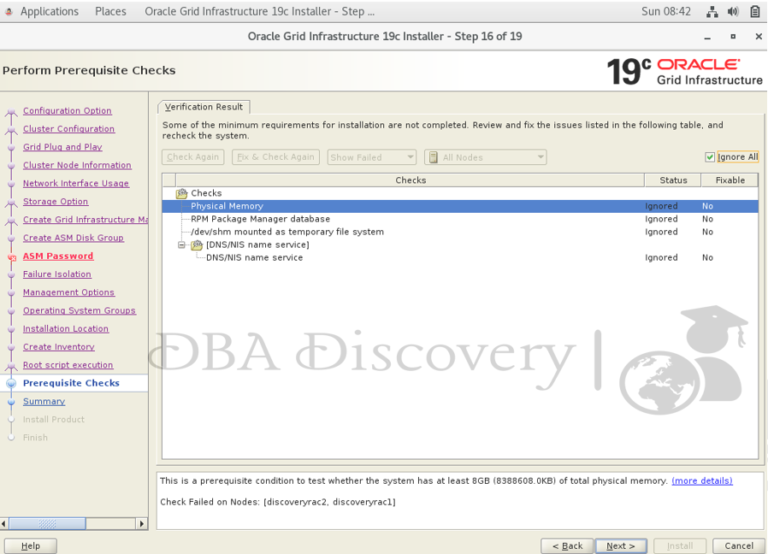This screenshot has height=554, width=768.
Task: Click the sidebar scroll left arrow
Action: [x=4, y=524]
